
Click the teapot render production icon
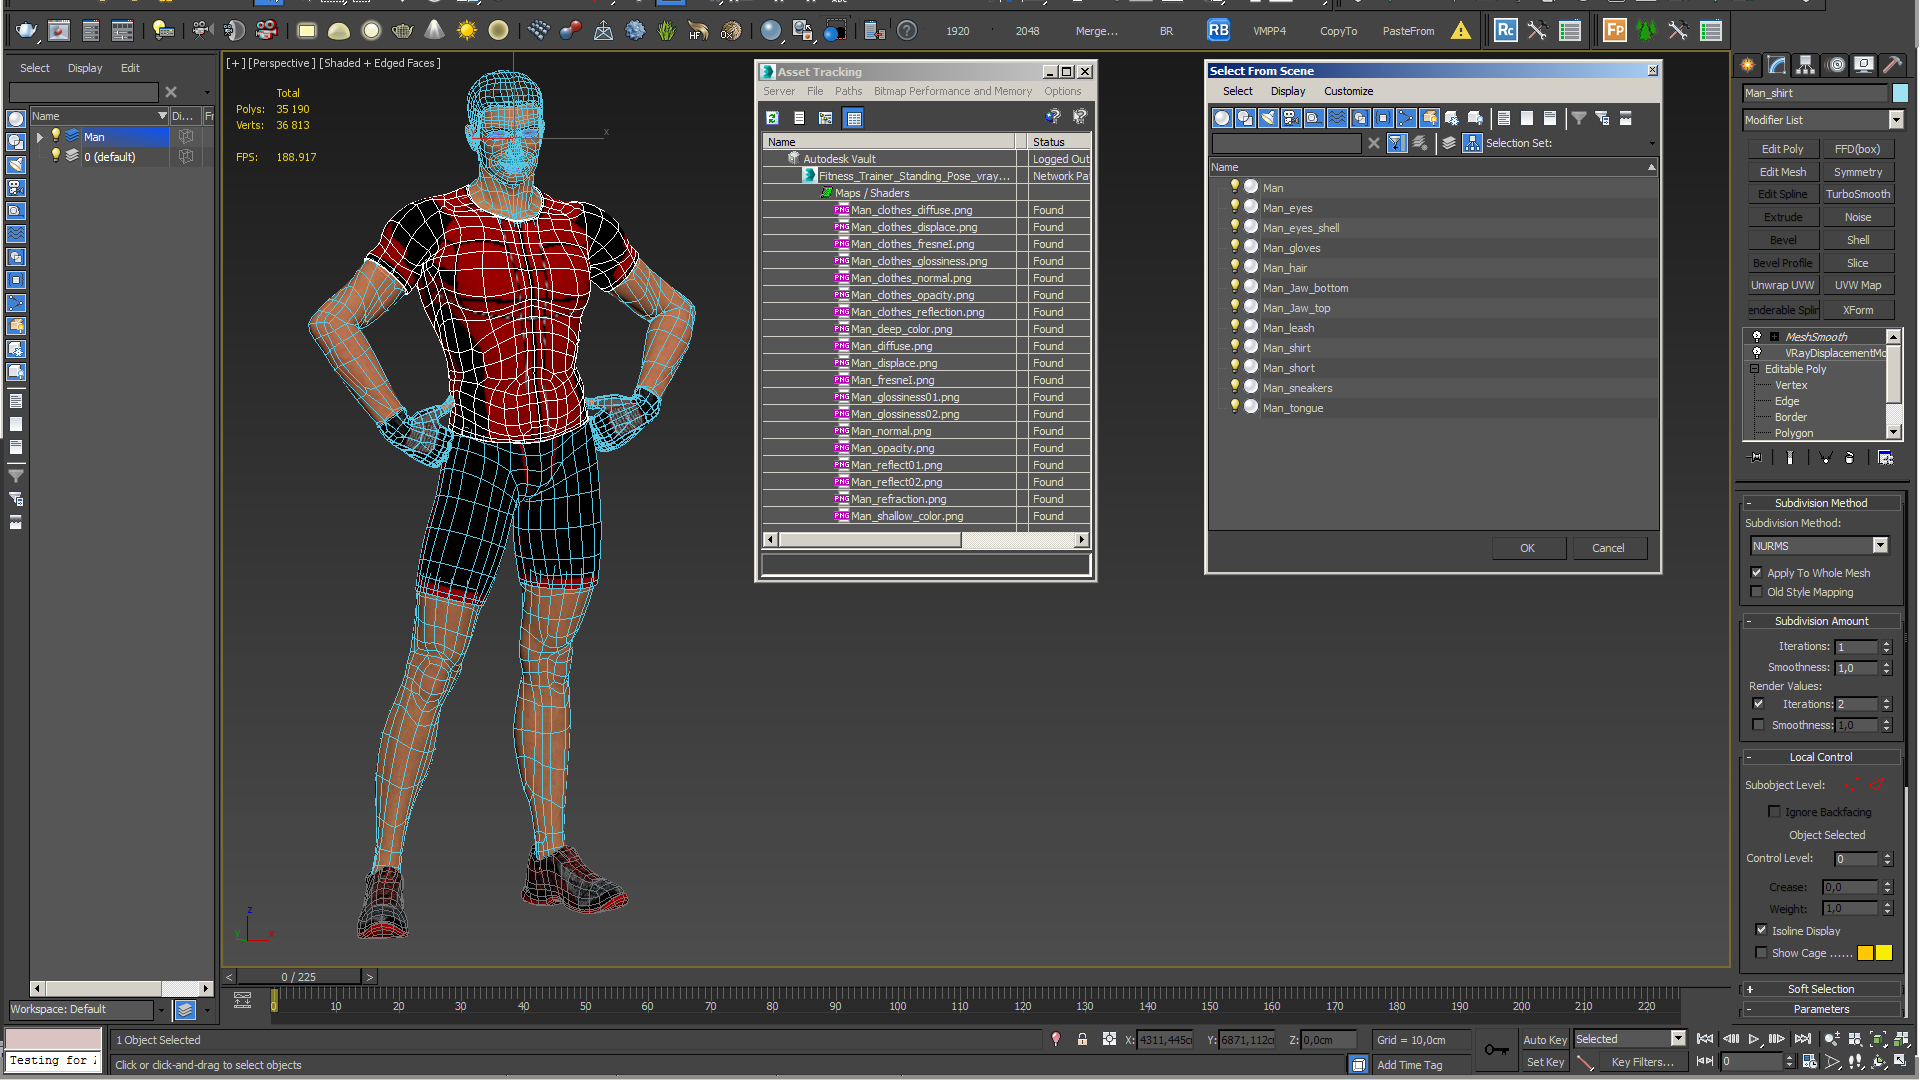click(x=27, y=31)
